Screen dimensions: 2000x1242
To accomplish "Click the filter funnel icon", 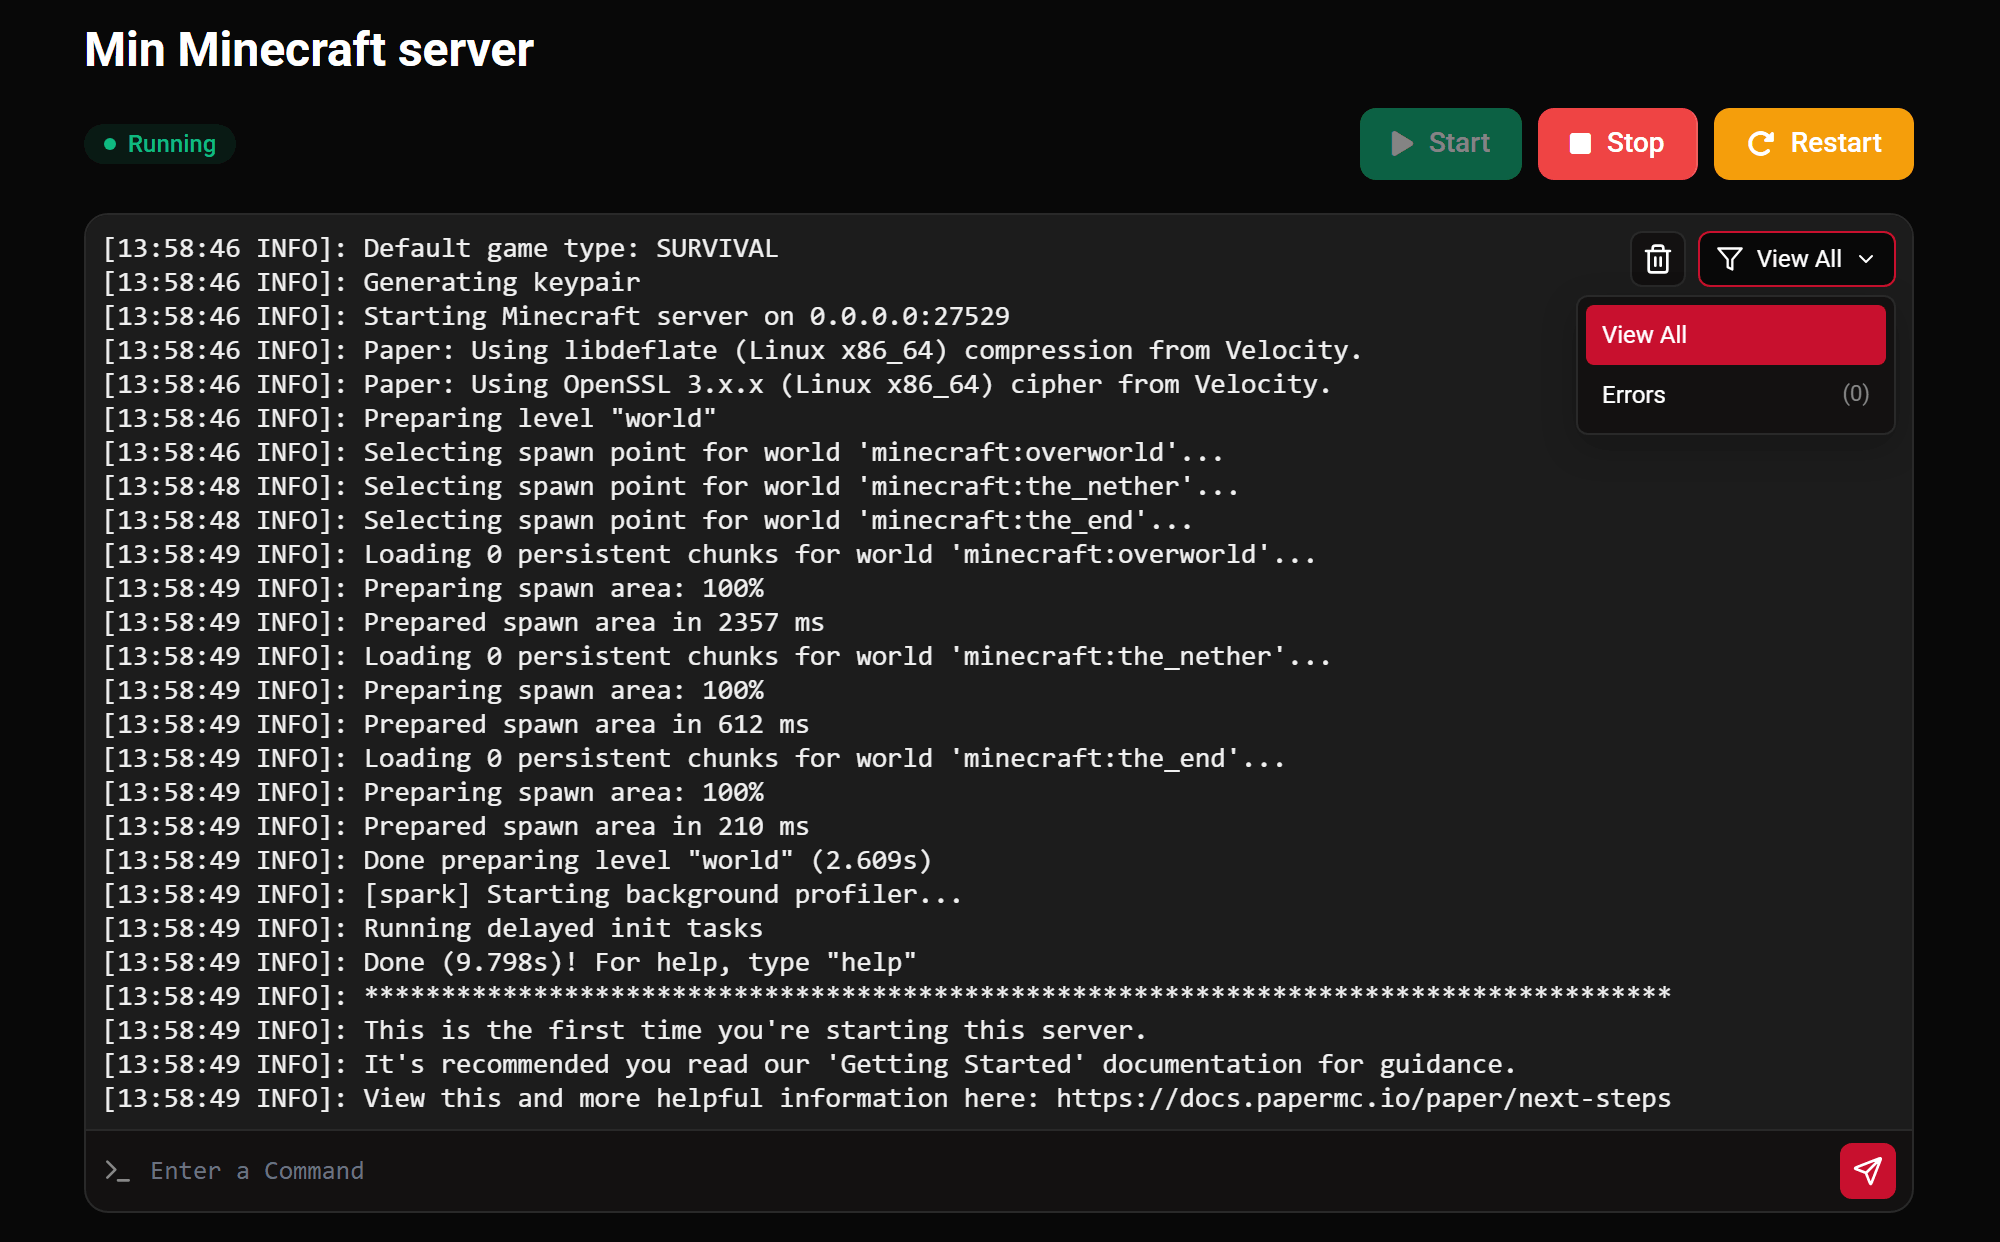I will (x=1730, y=259).
